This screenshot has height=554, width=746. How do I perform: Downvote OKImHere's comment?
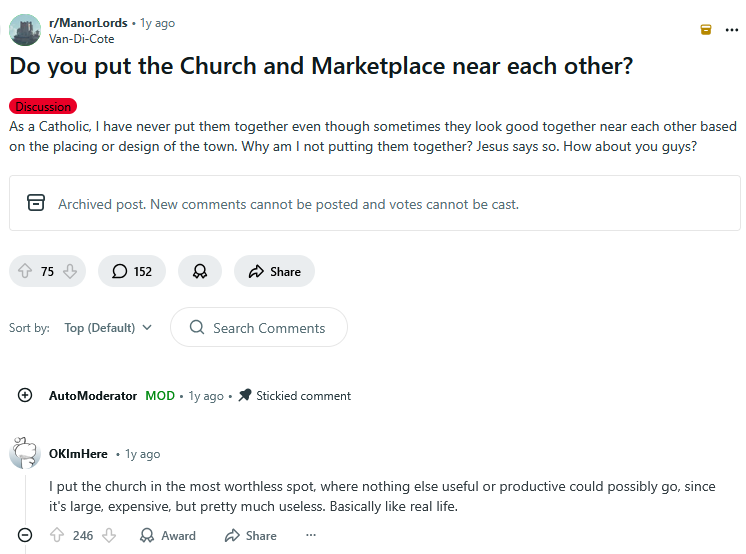(109, 535)
